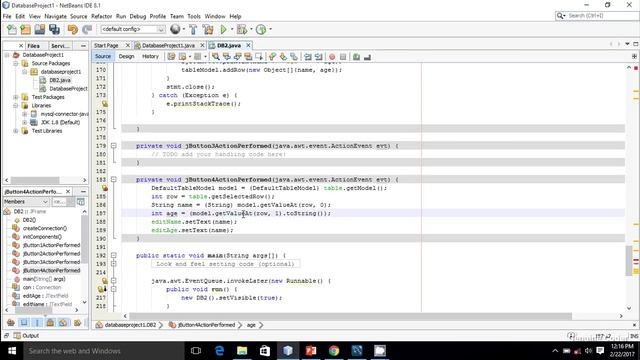This screenshot has width=640, height=360.
Task: Click the New Project toolbar icon
Action: (25, 29)
